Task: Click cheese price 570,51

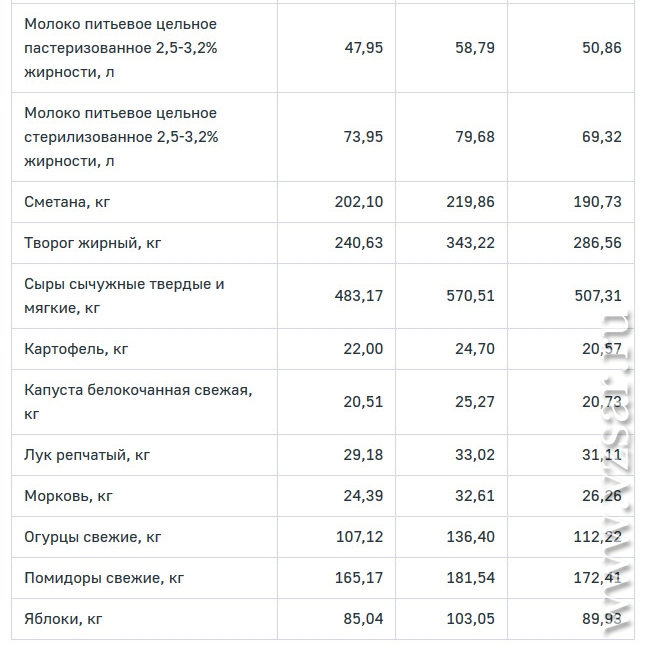Action: [470, 296]
